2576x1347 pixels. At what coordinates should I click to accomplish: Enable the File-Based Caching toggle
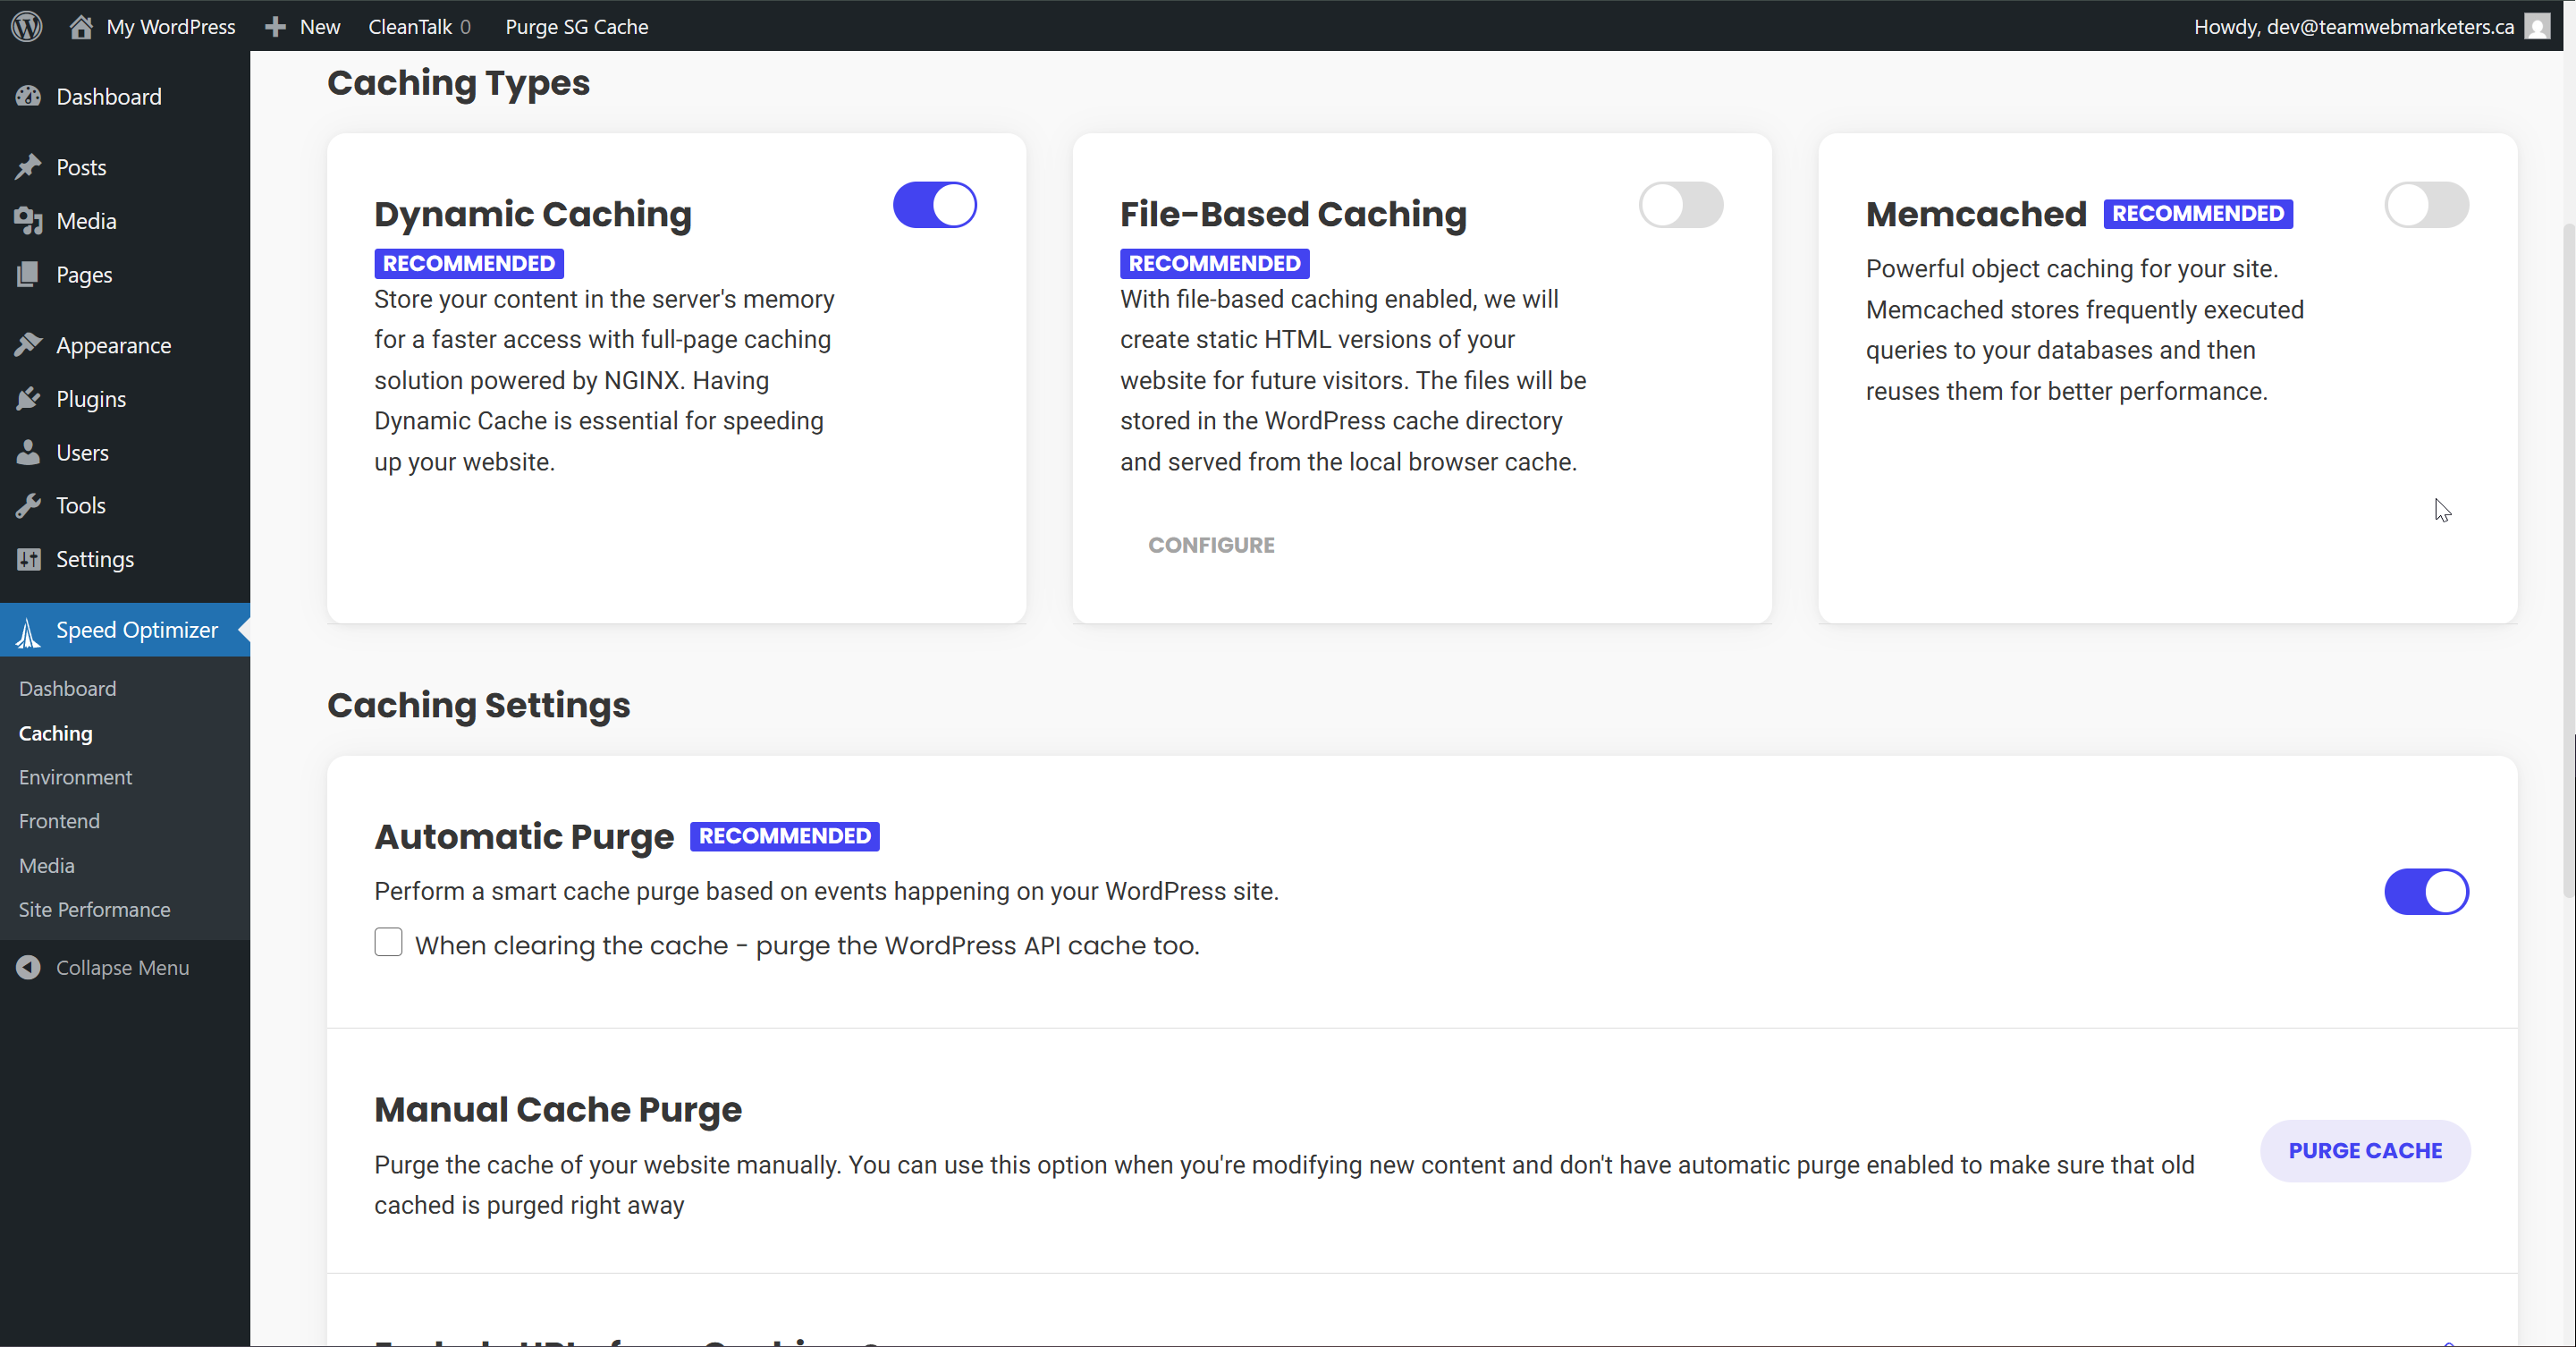(x=1680, y=205)
